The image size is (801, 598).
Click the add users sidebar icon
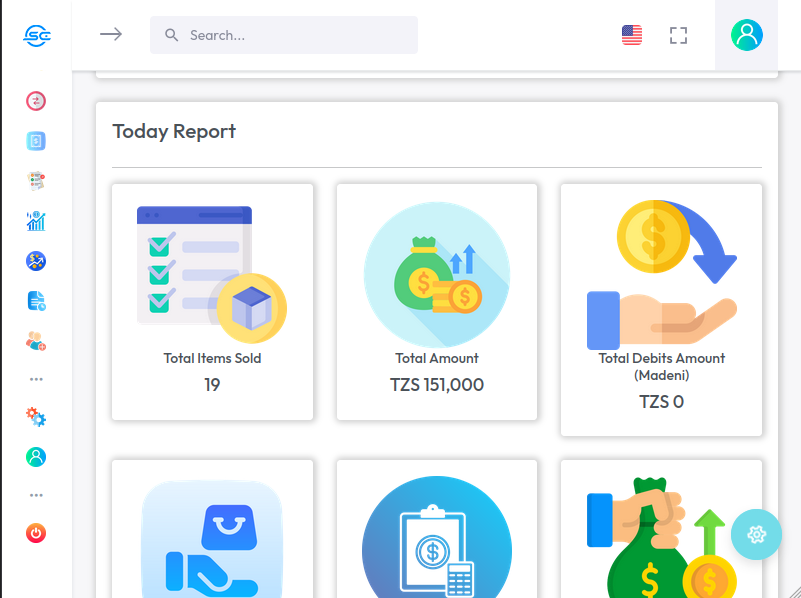(36, 341)
